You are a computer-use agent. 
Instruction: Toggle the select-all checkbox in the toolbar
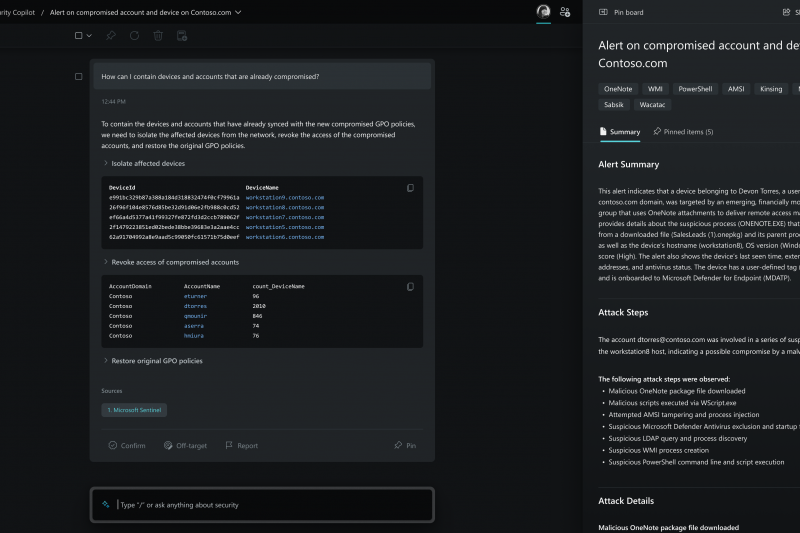coord(79,36)
